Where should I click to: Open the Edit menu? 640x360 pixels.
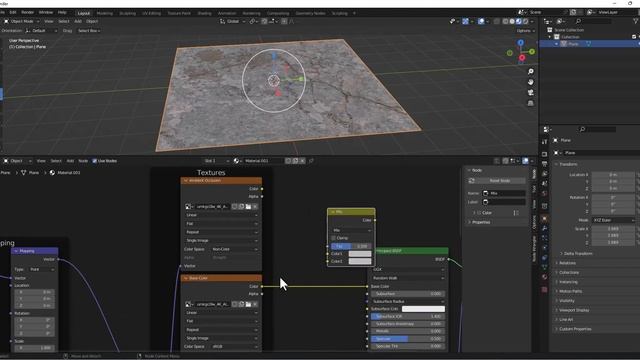coord(13,13)
